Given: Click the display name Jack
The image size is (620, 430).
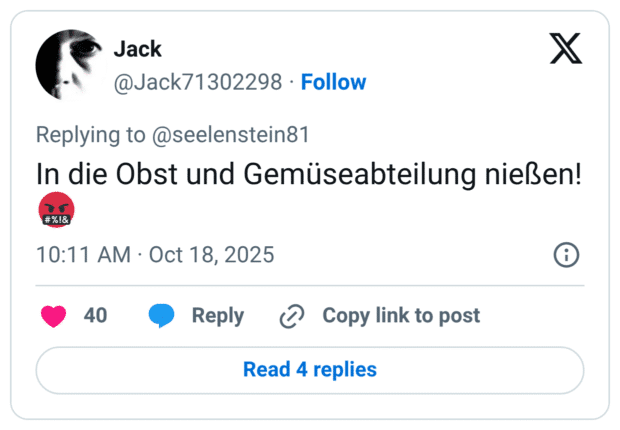Looking at the screenshot, I should pyautogui.click(x=138, y=49).
